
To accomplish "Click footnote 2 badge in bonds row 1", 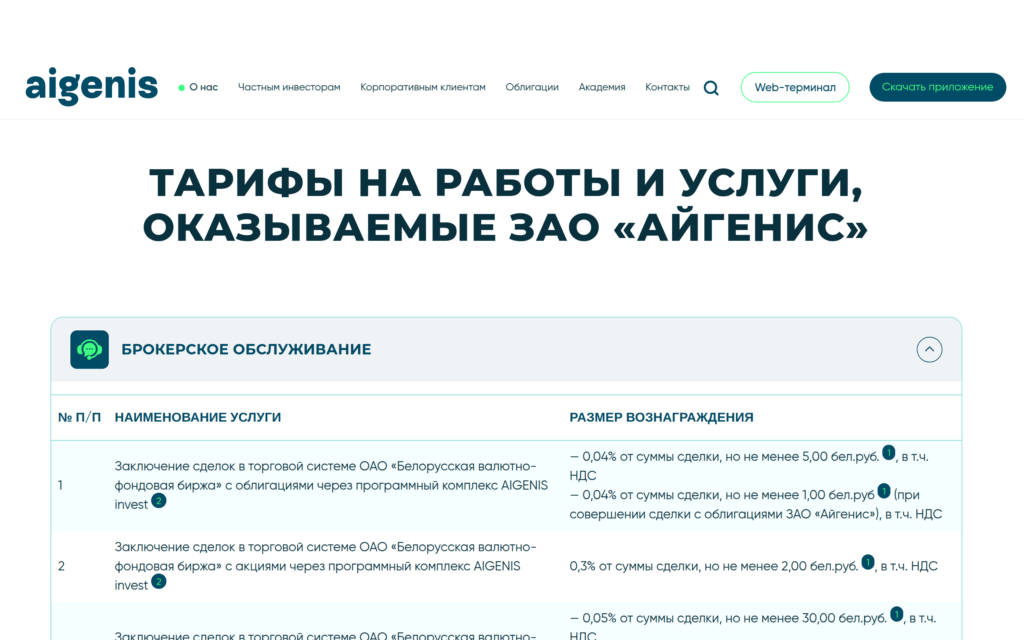I will [x=158, y=501].
